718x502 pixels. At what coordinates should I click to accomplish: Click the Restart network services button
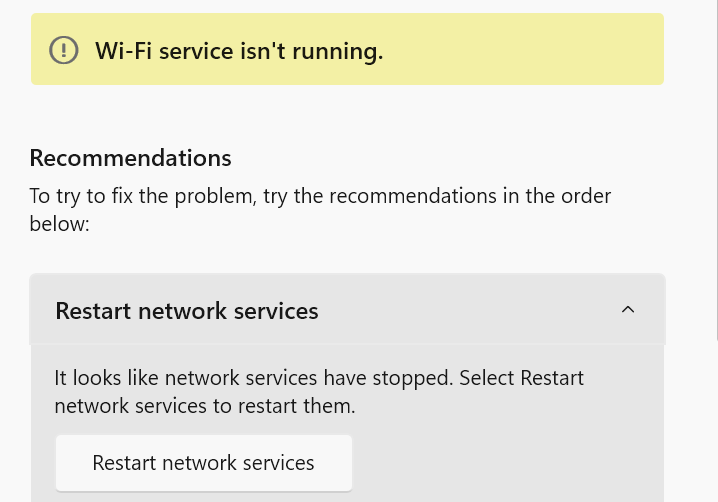[x=204, y=463]
